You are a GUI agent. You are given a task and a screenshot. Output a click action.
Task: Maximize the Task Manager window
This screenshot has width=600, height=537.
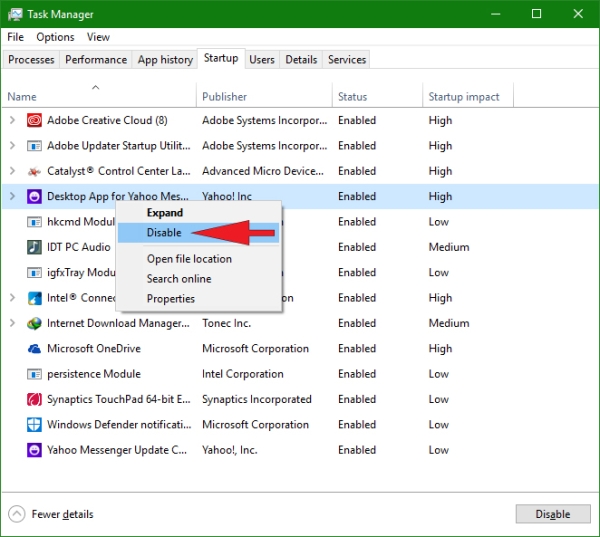pos(536,14)
